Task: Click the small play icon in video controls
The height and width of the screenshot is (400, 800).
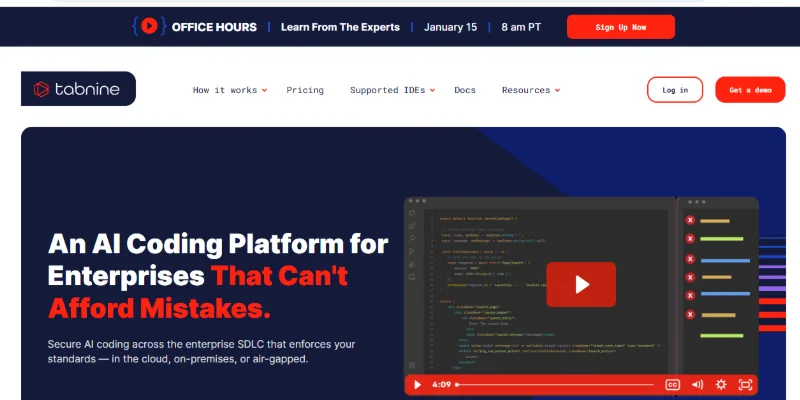Action: [418, 384]
